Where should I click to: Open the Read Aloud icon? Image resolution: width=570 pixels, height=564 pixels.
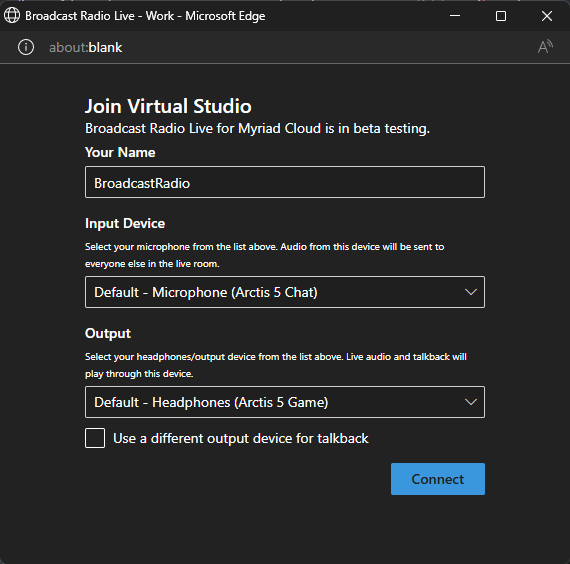point(545,47)
